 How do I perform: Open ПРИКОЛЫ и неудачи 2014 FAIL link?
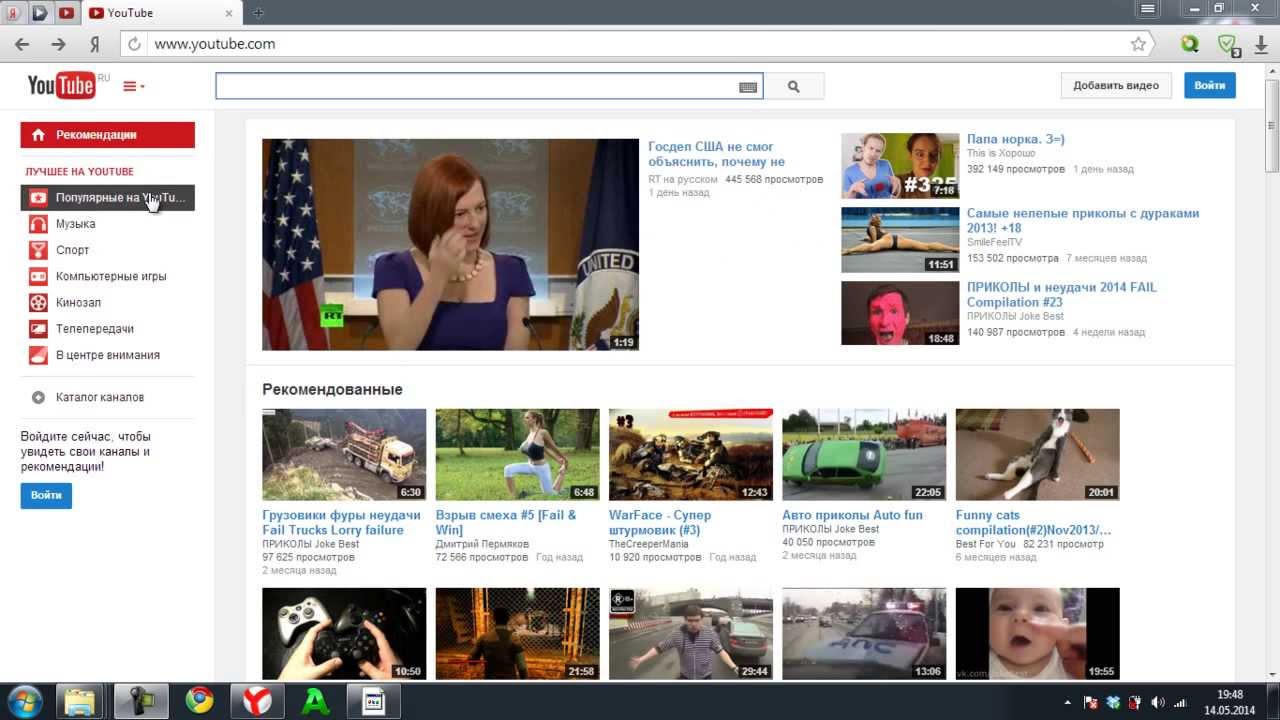click(x=1061, y=294)
